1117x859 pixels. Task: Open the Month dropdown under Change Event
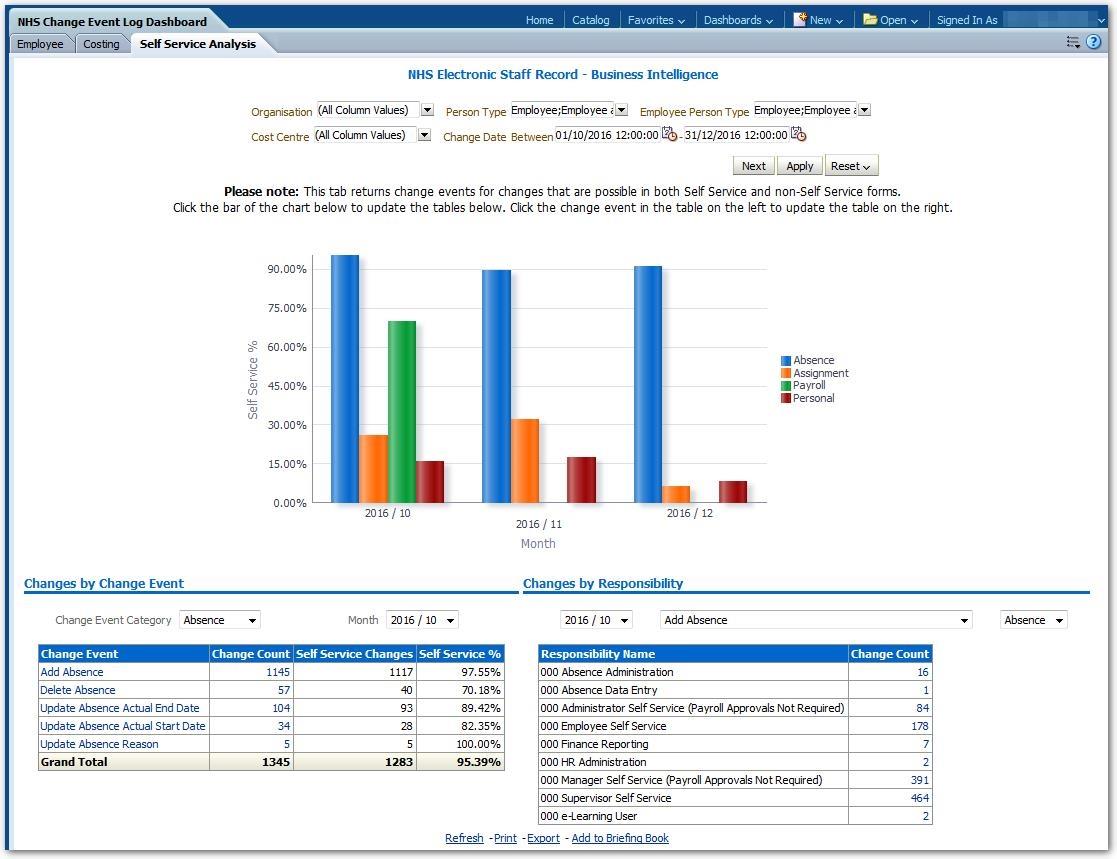click(422, 620)
